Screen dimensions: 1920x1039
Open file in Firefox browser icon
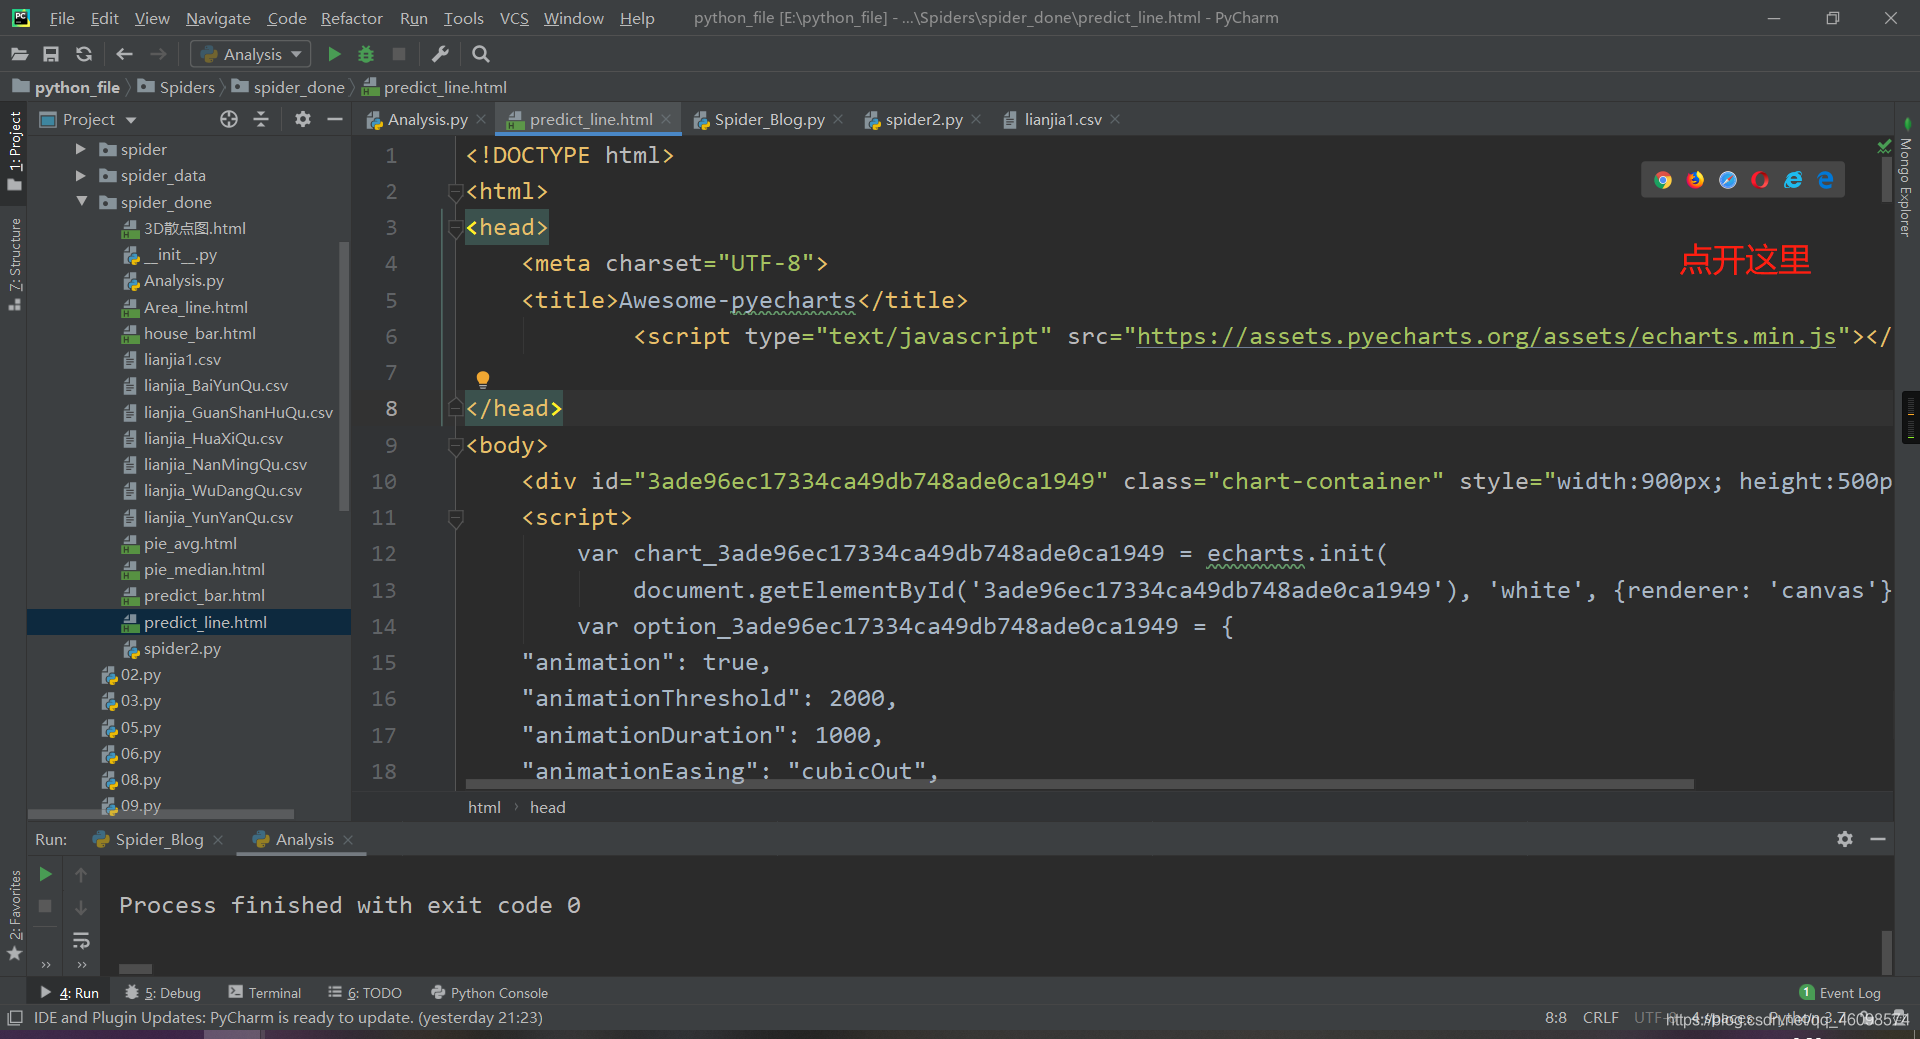(1696, 180)
